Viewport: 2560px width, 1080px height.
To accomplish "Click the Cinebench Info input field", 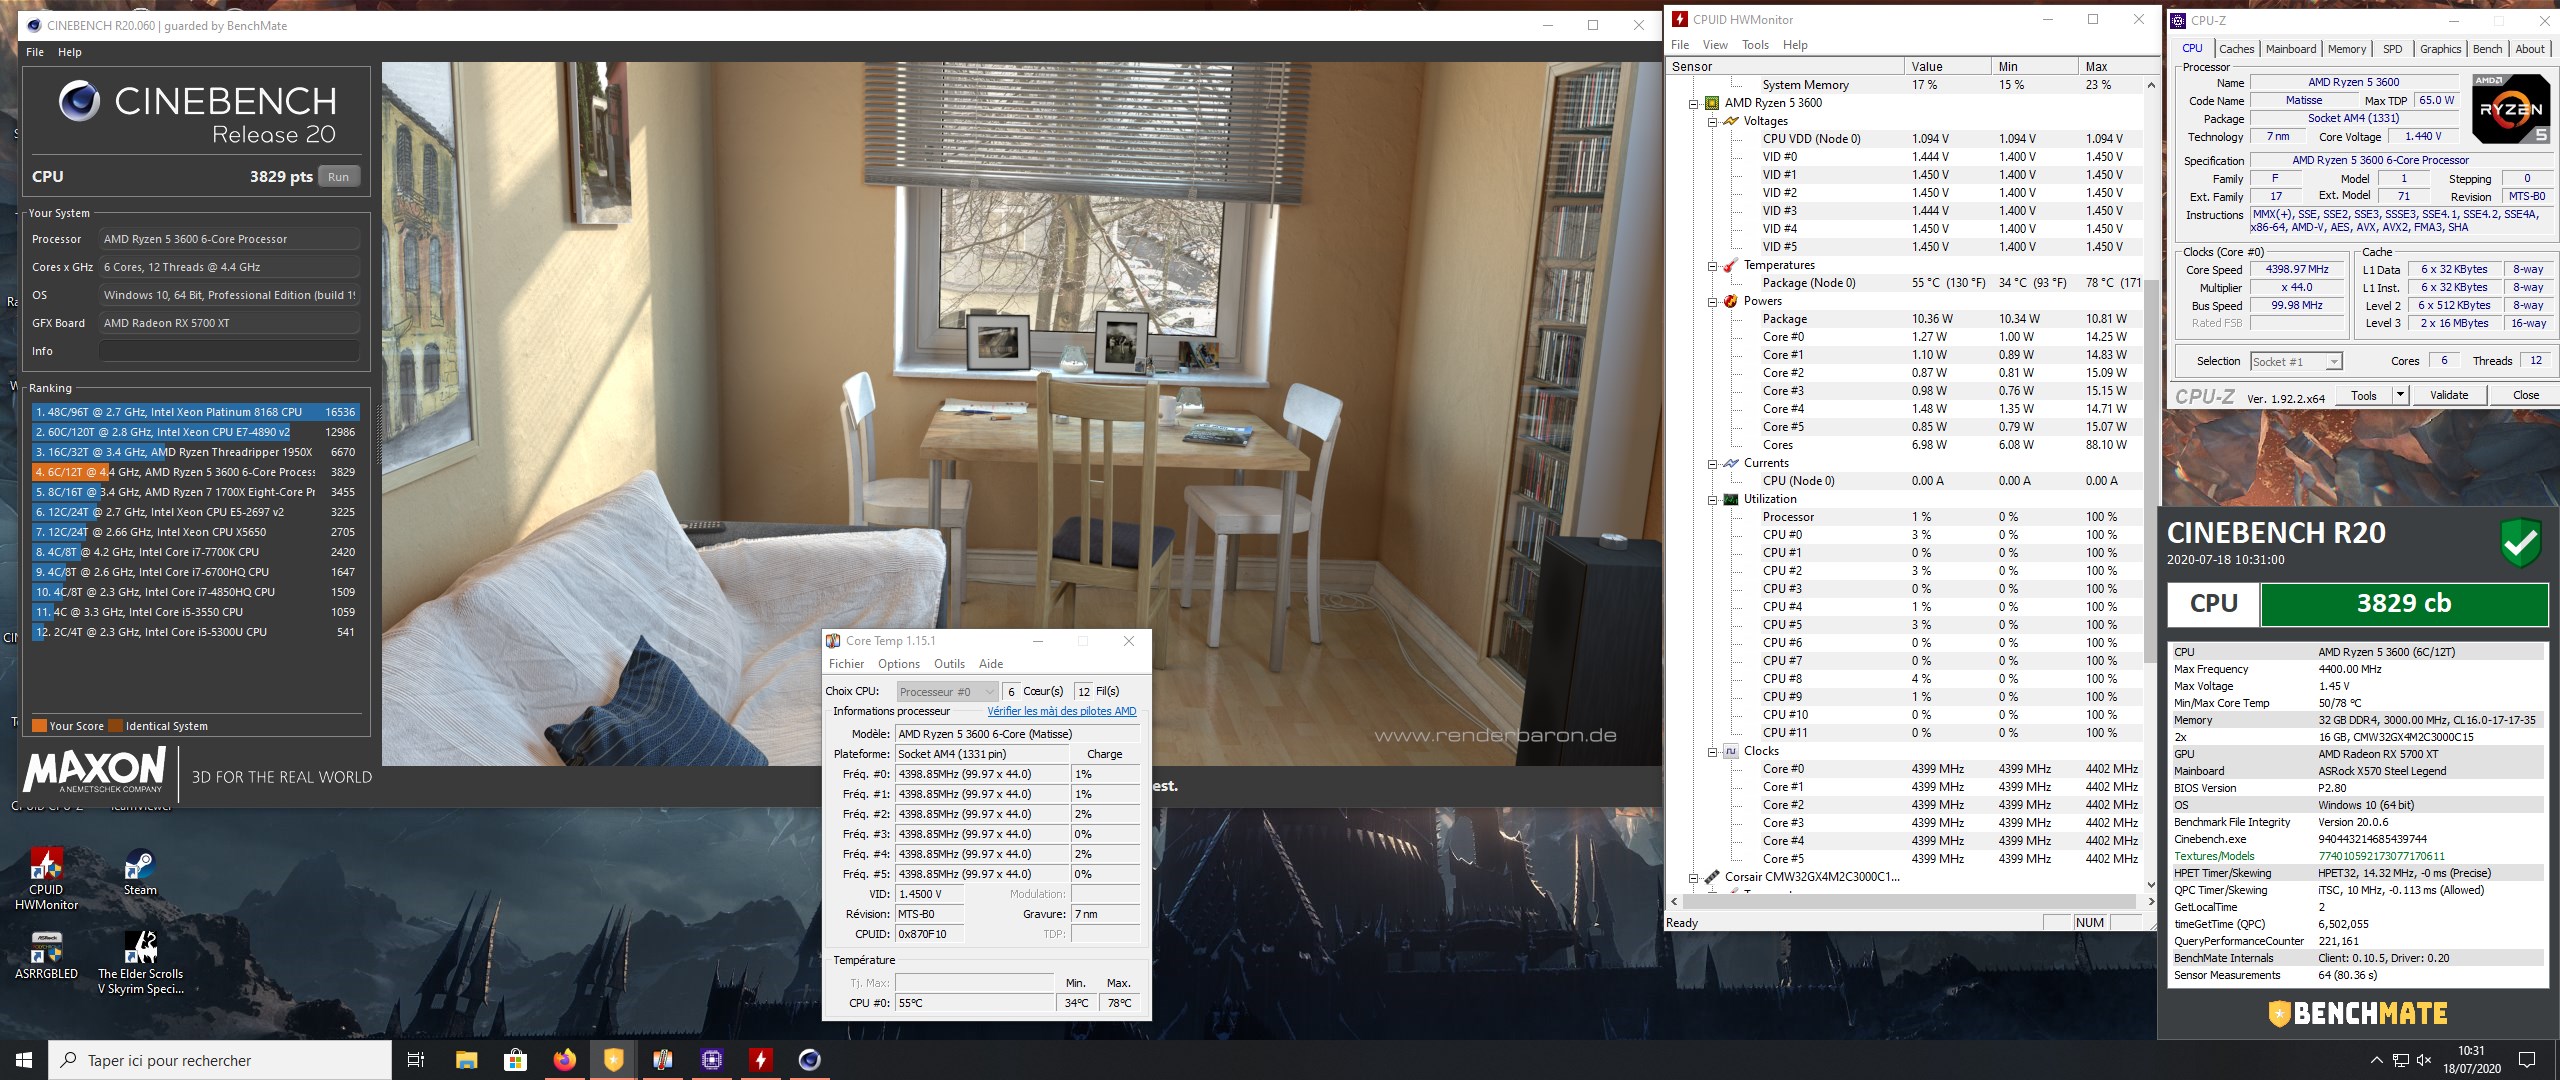I will 229,351.
